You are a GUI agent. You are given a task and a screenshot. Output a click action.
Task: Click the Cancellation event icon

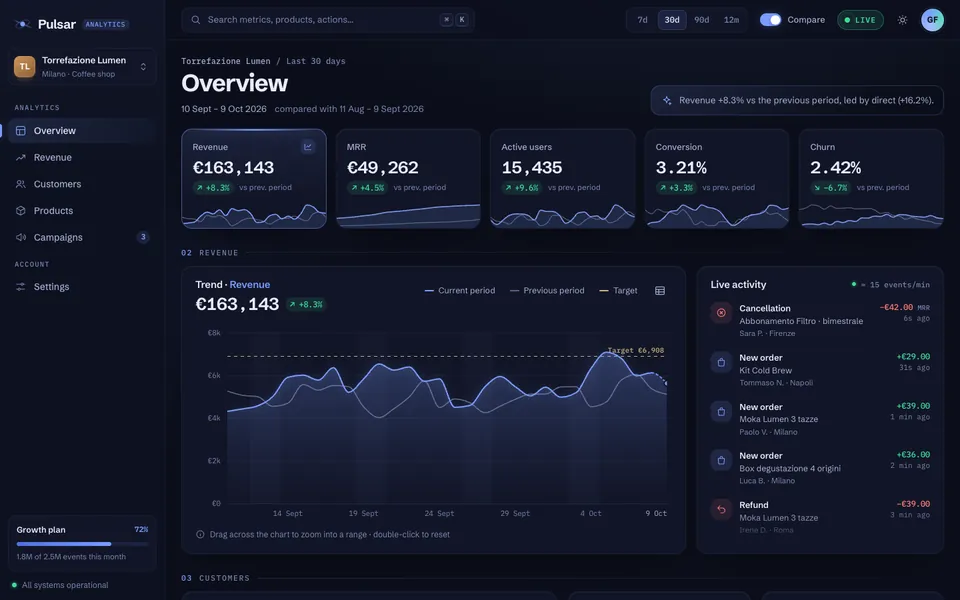[721, 313]
